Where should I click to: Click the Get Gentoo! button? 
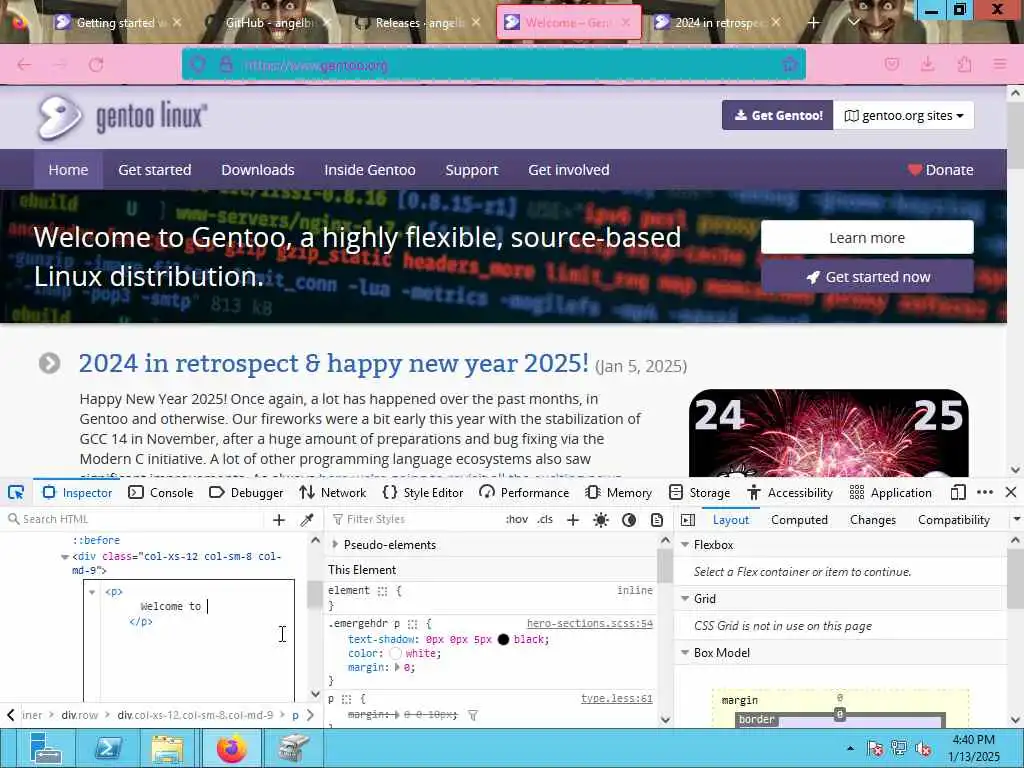777,116
